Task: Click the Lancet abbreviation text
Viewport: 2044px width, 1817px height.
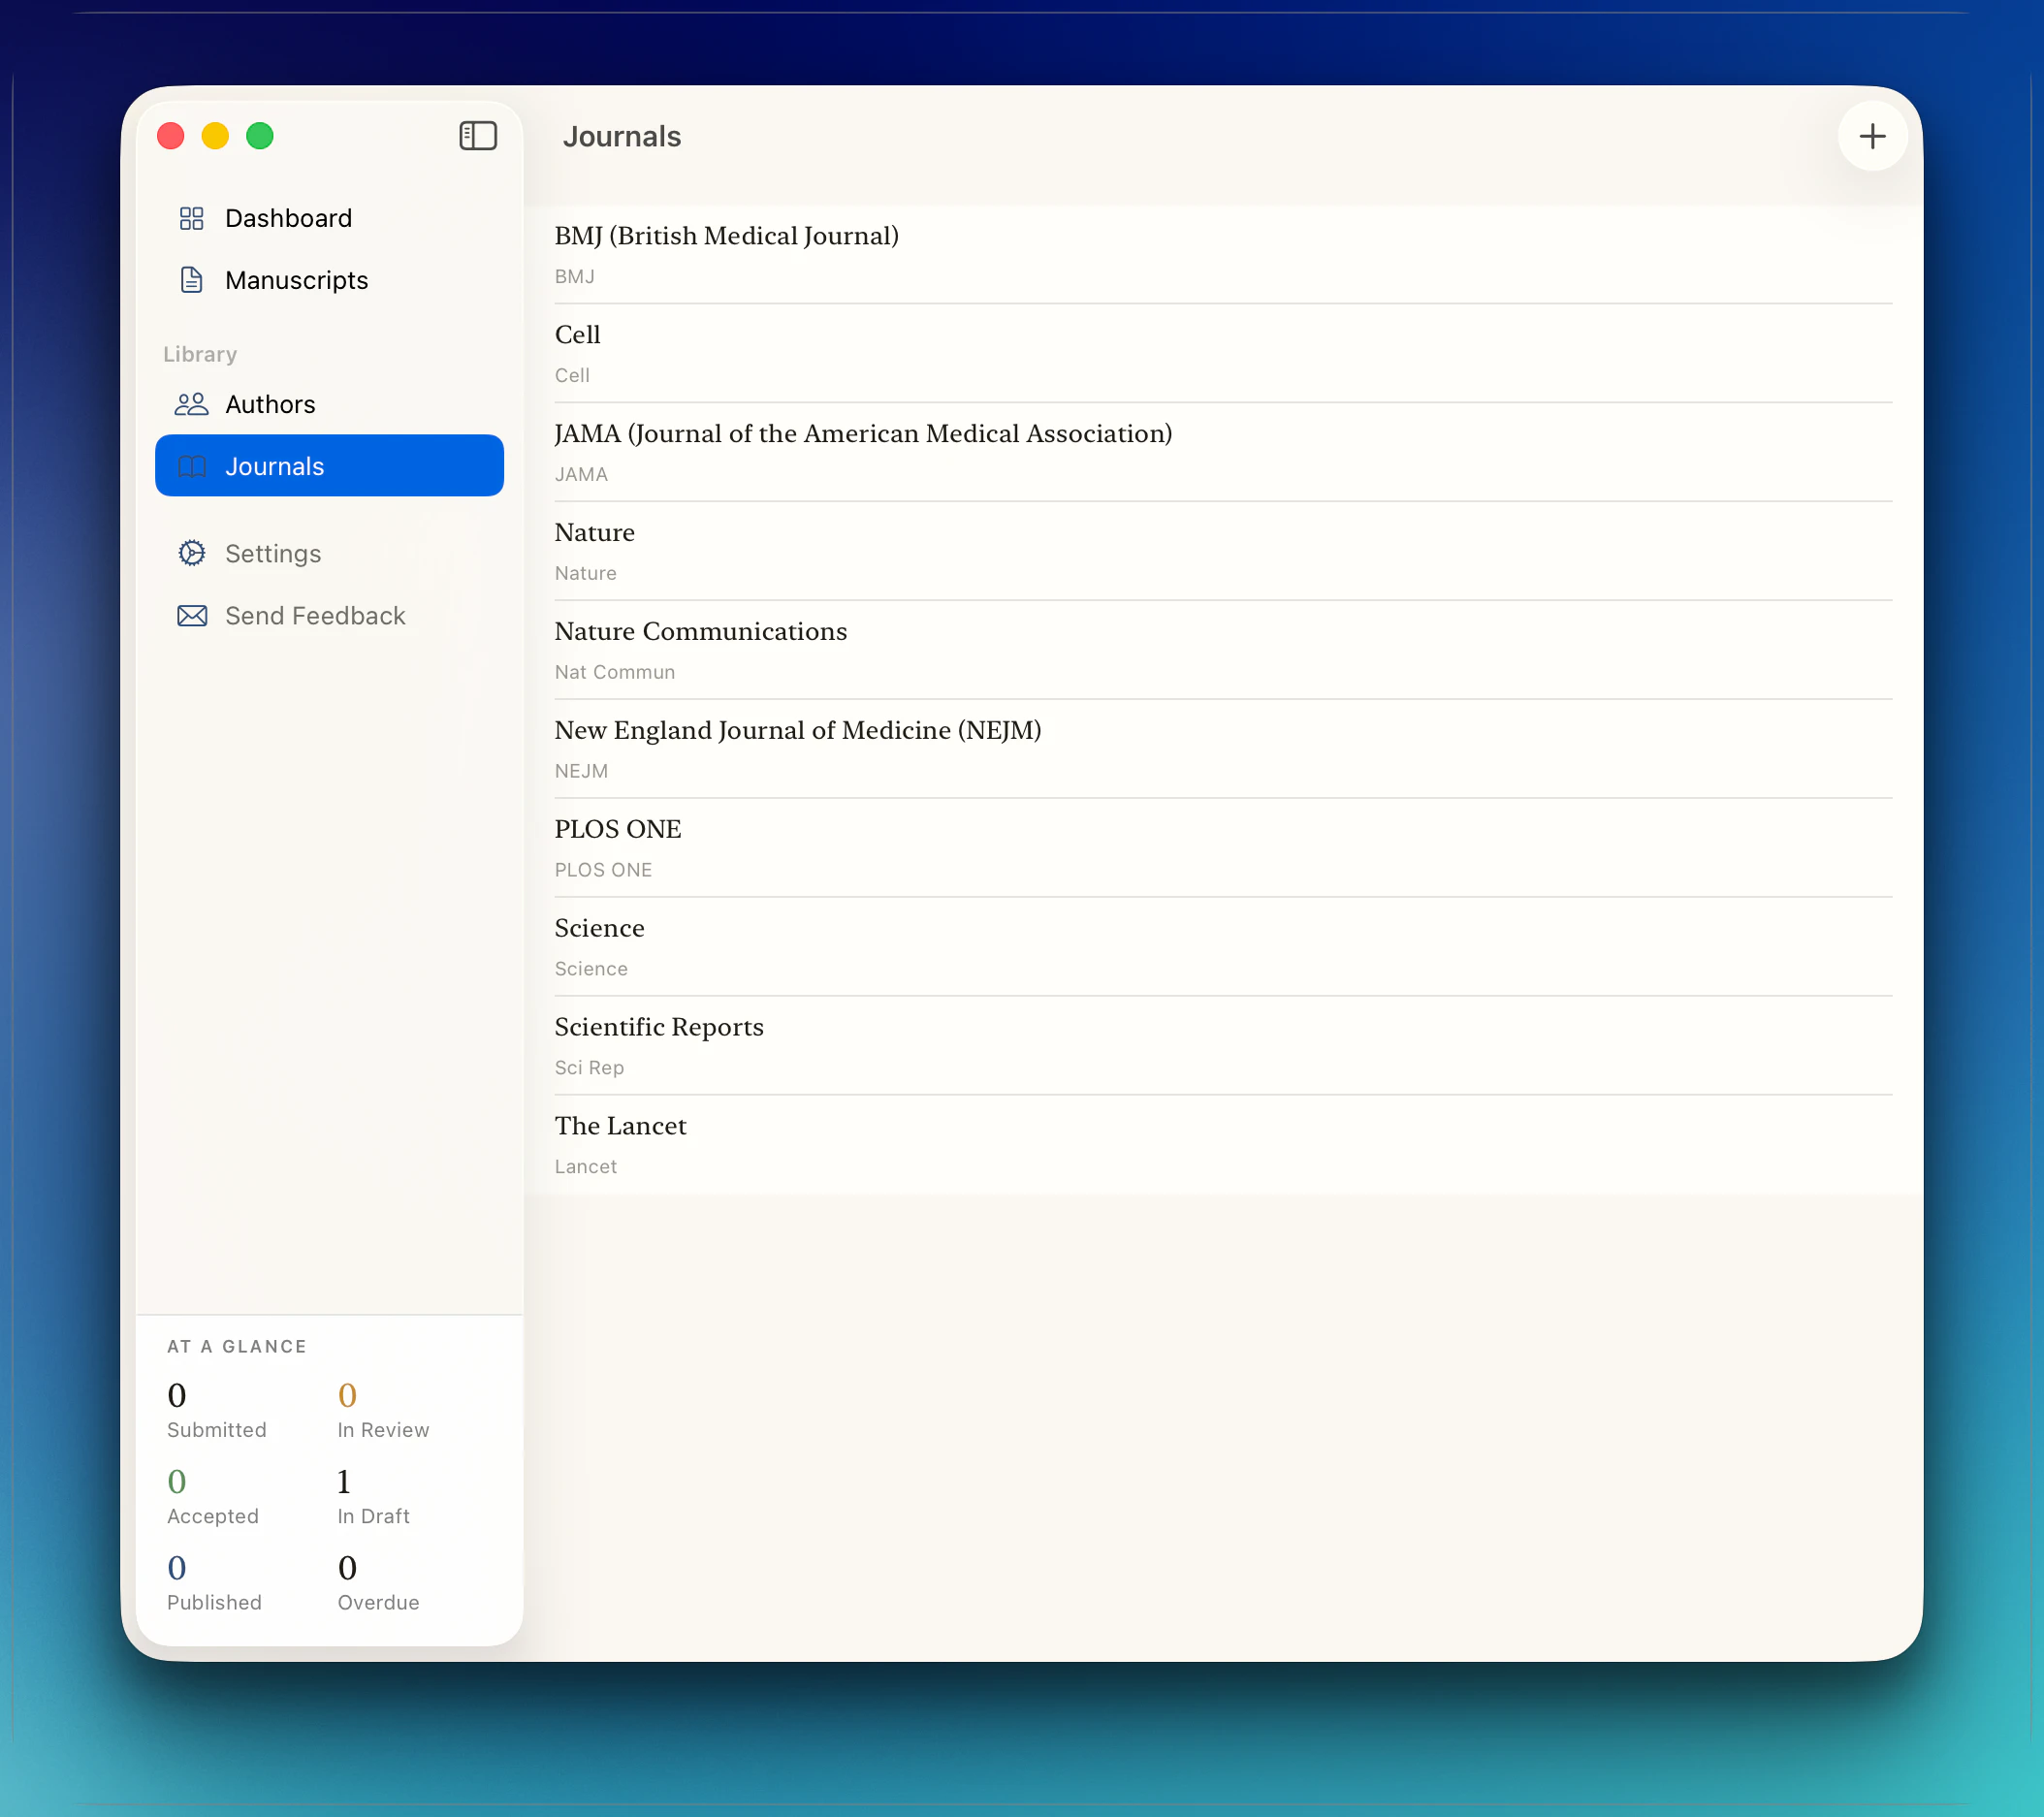Action: pyautogui.click(x=586, y=1167)
